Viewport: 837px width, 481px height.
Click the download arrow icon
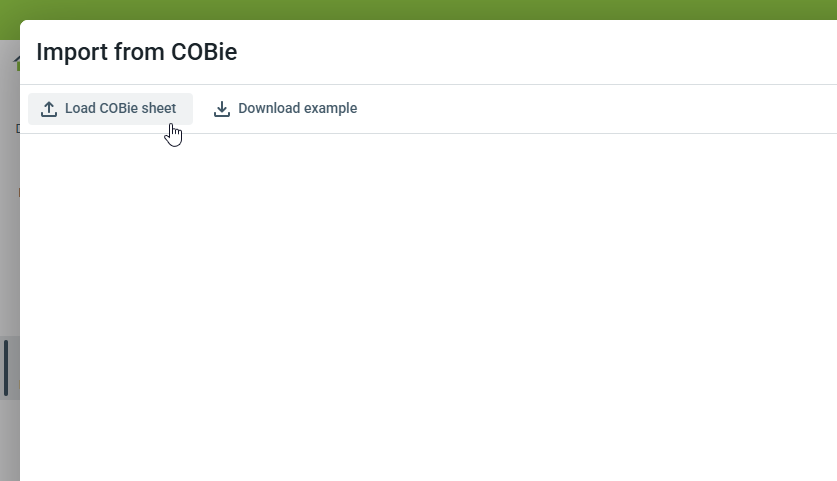(222, 106)
